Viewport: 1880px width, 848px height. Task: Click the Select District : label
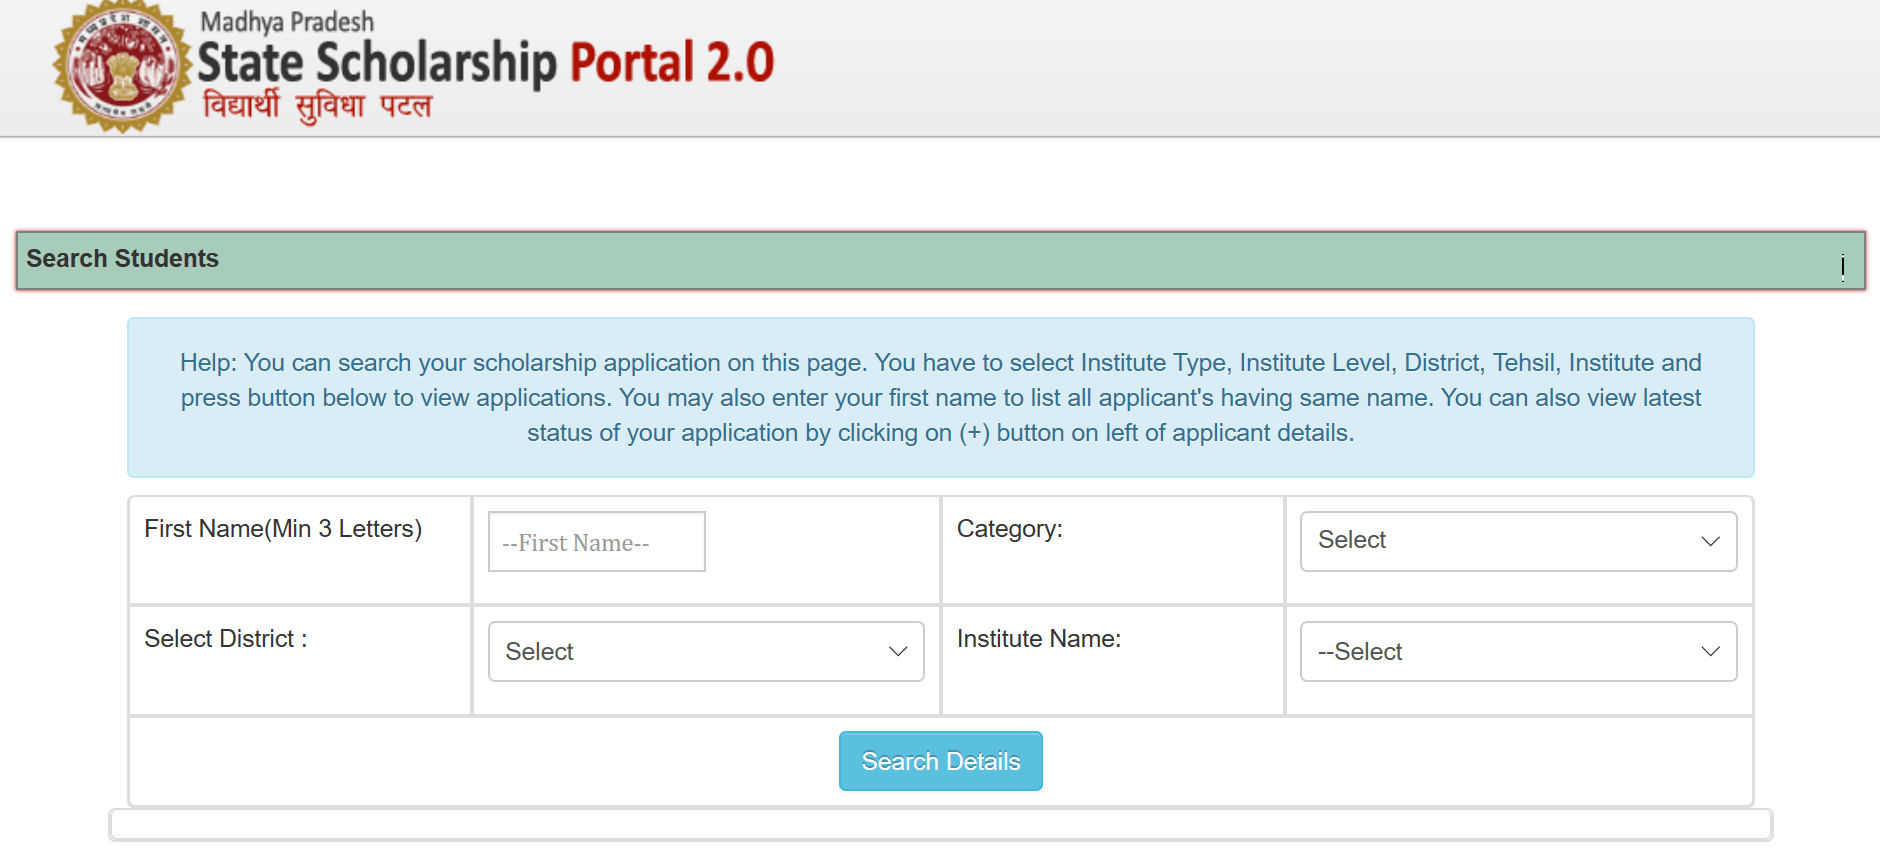(226, 639)
